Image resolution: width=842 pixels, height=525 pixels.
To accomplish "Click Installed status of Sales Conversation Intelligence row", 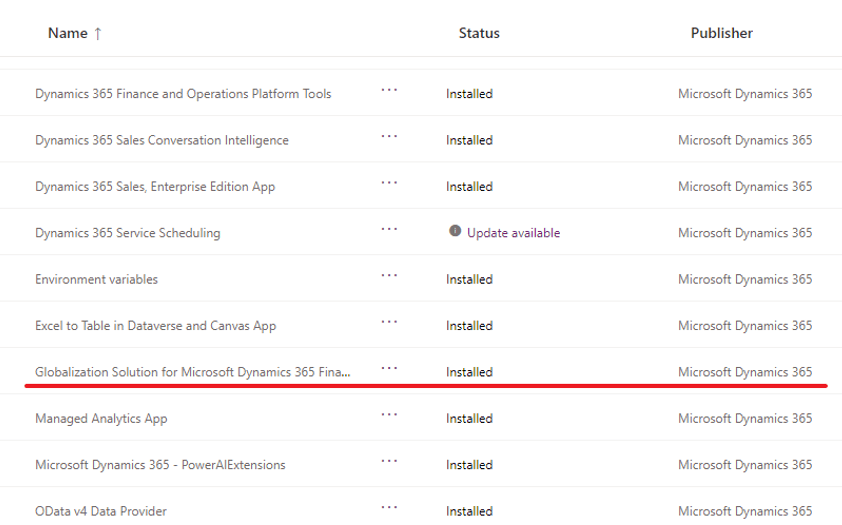I will pyautogui.click(x=469, y=140).
